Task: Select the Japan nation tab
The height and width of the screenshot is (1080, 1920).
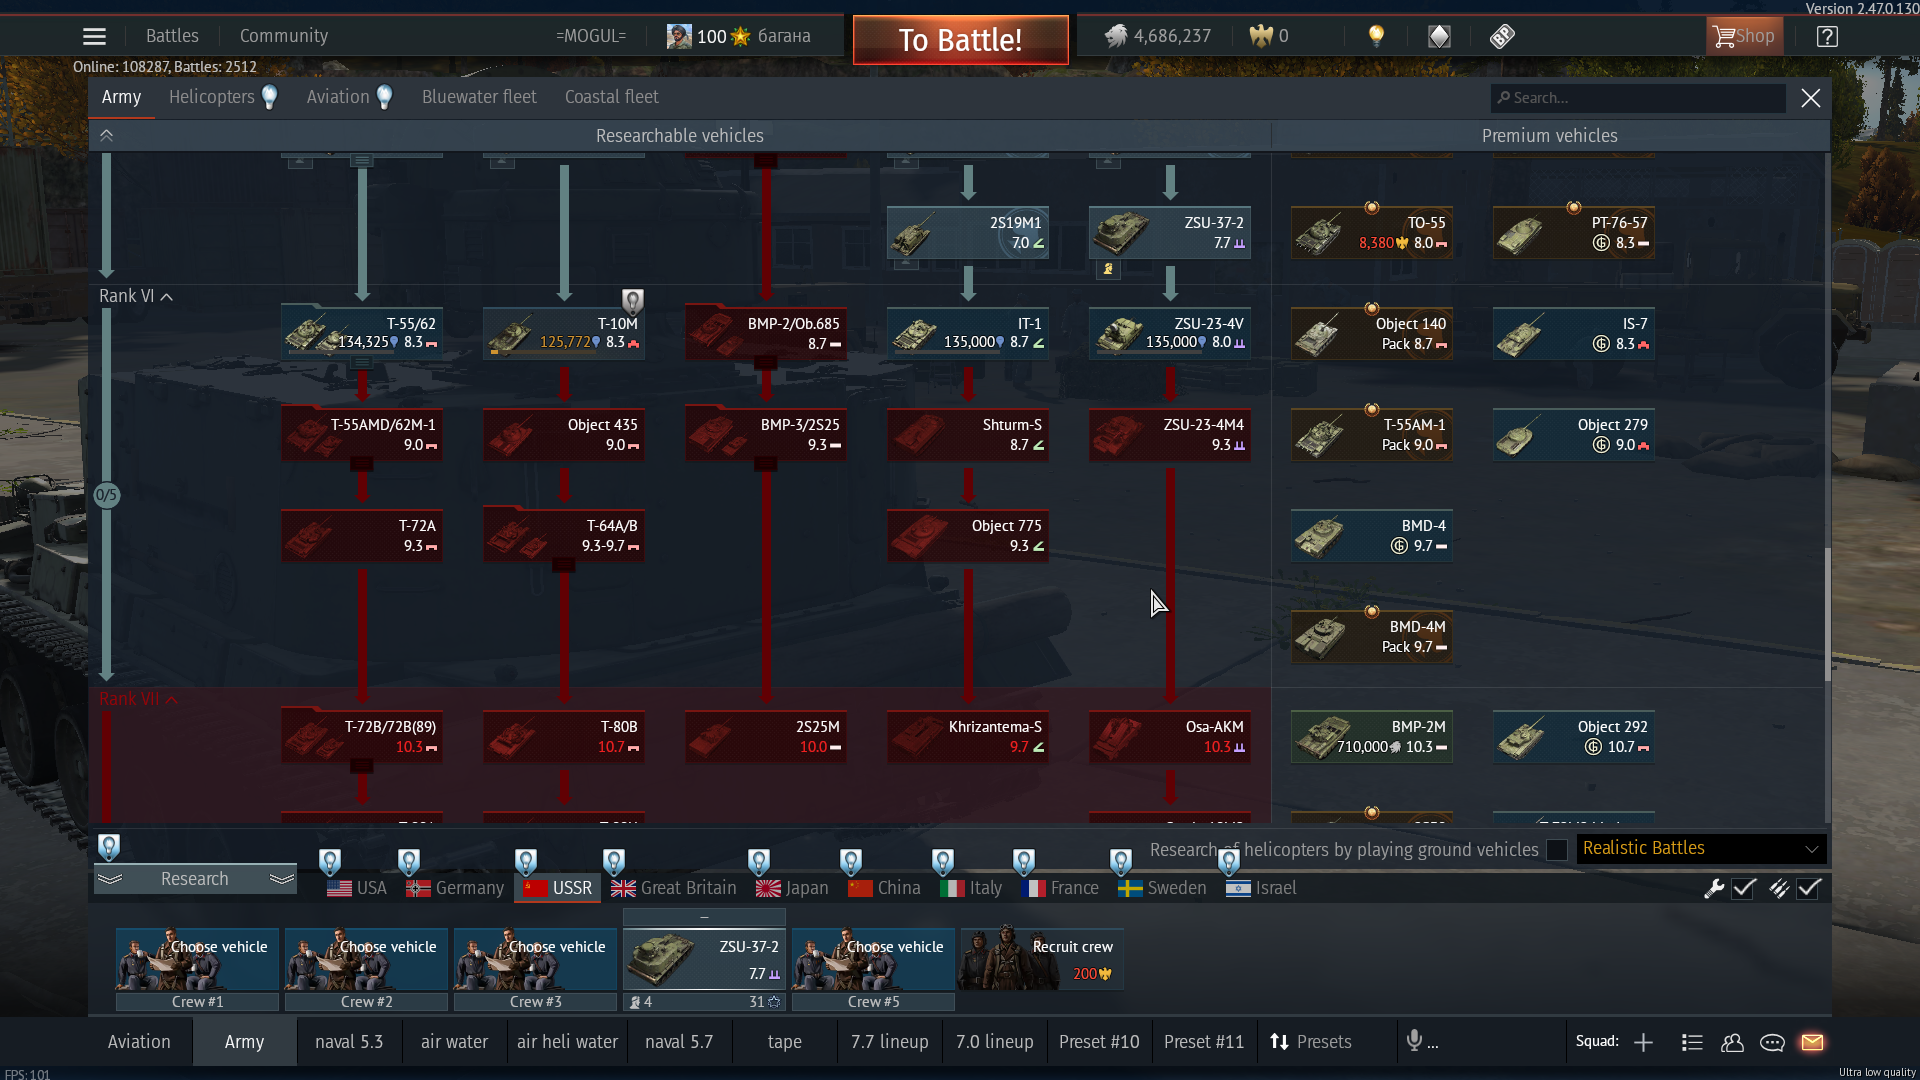Action: (x=792, y=888)
